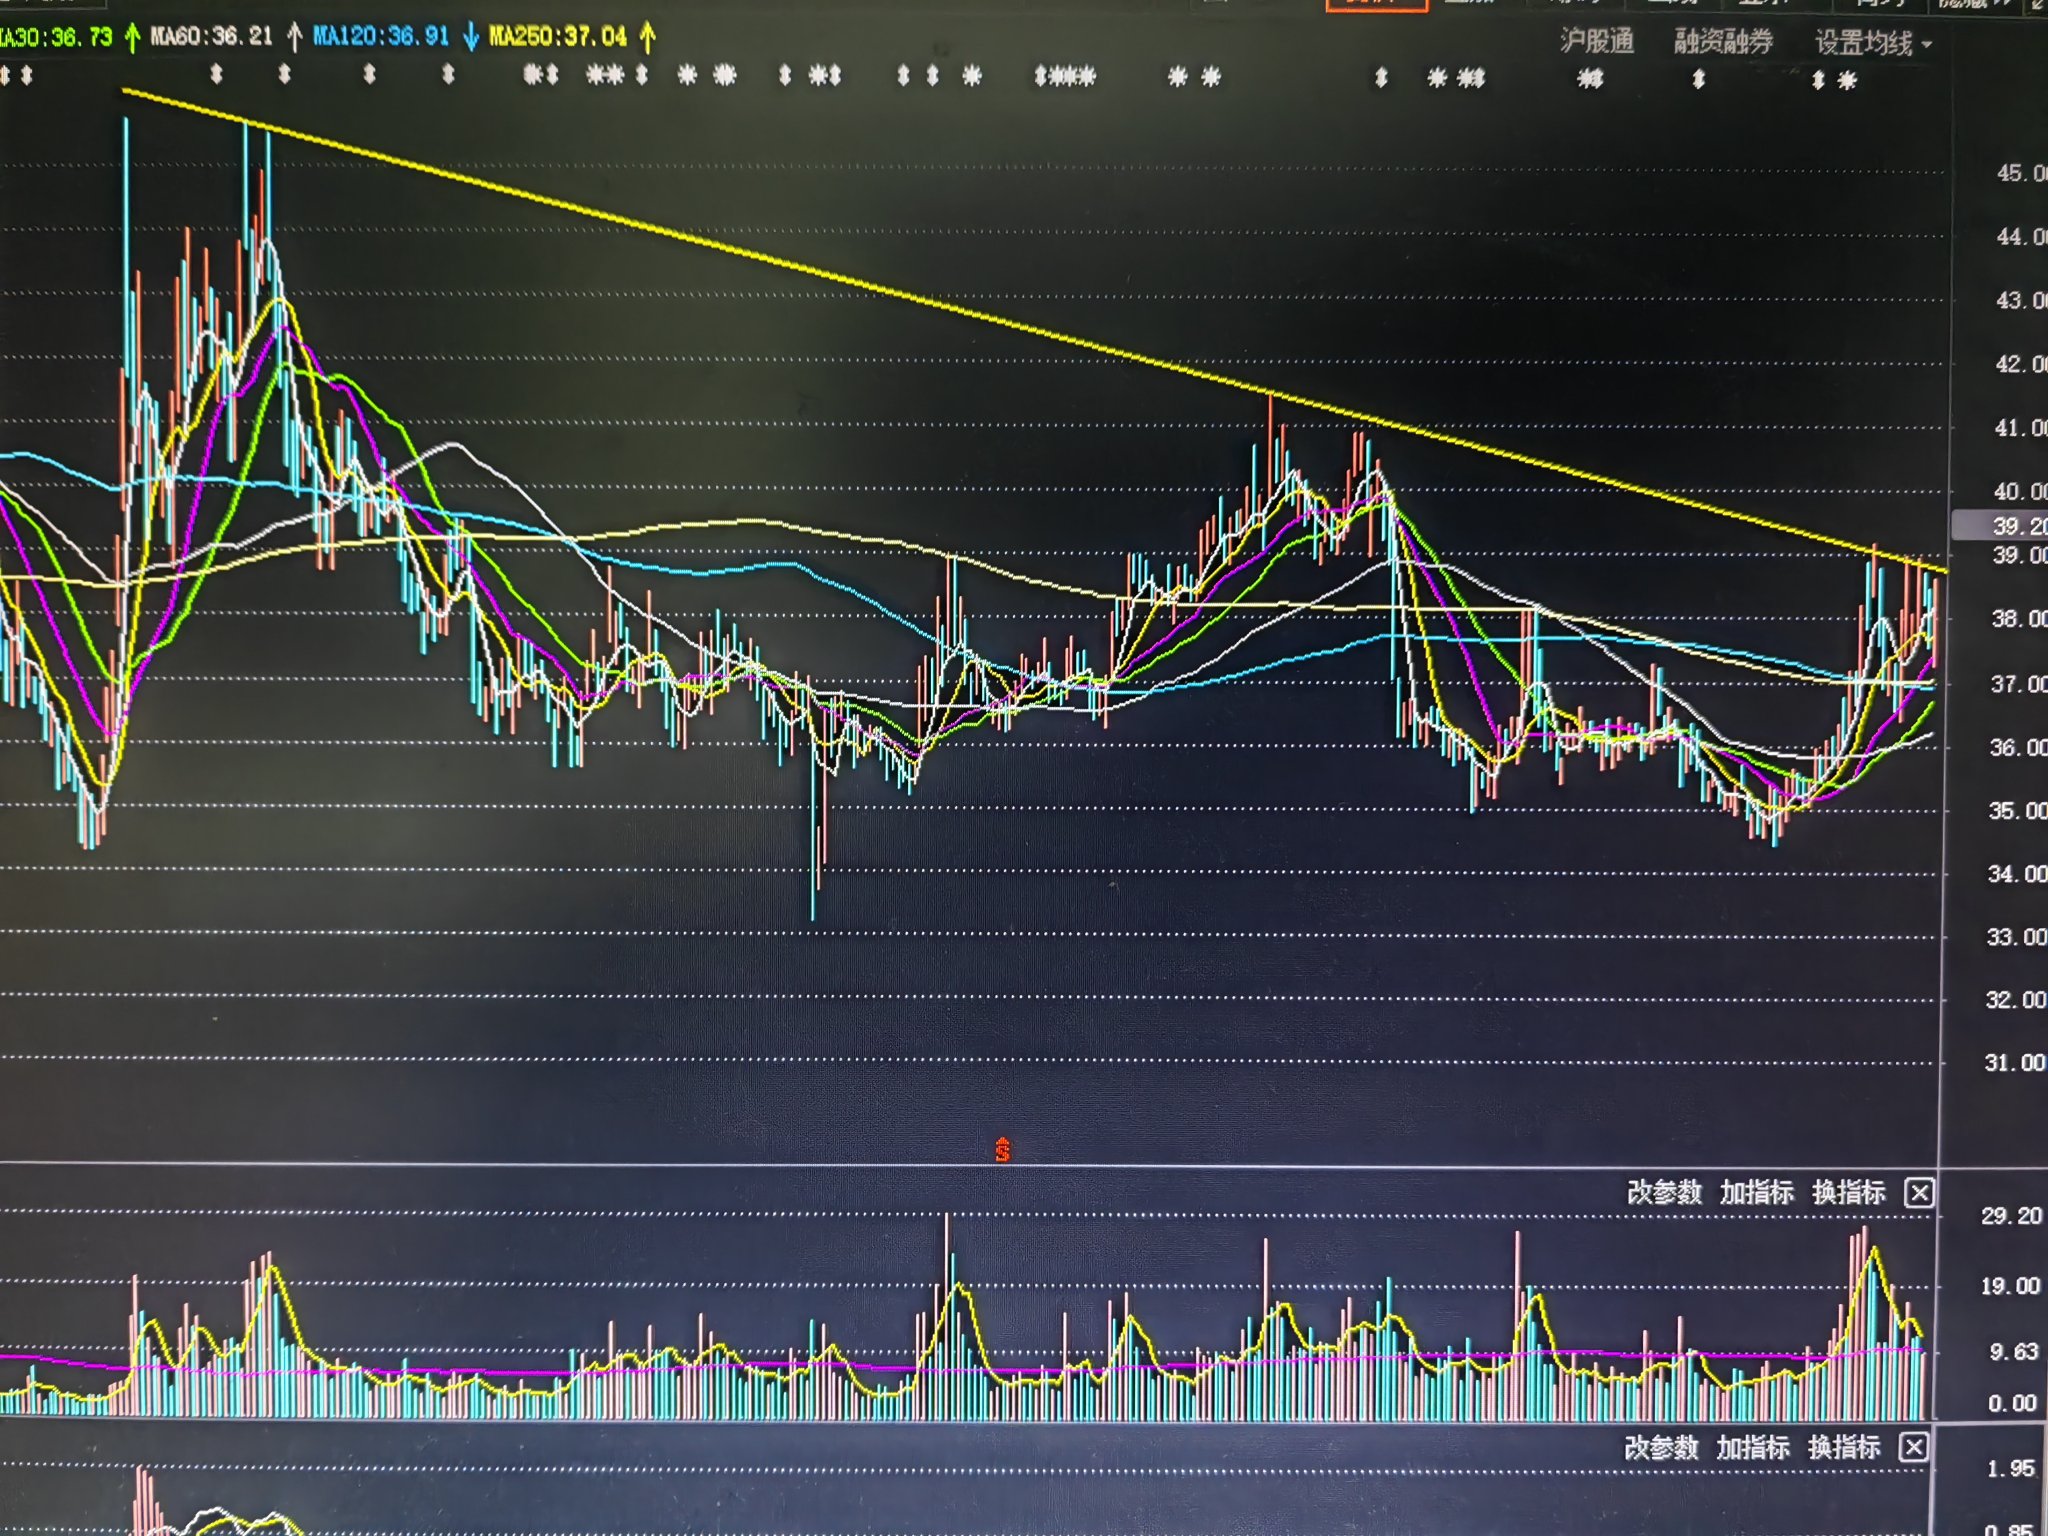
Task: Click 改参数 in the volume panel
Action: pos(1664,1192)
